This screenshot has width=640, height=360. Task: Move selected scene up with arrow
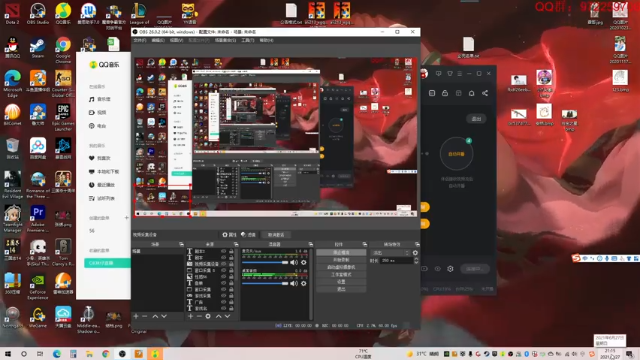pos(155,316)
